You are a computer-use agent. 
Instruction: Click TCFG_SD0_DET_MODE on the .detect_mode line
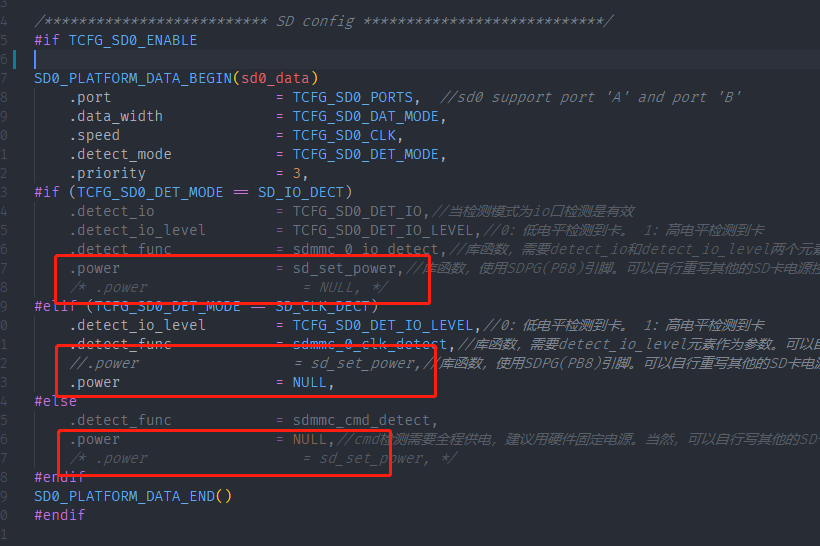(x=366, y=154)
